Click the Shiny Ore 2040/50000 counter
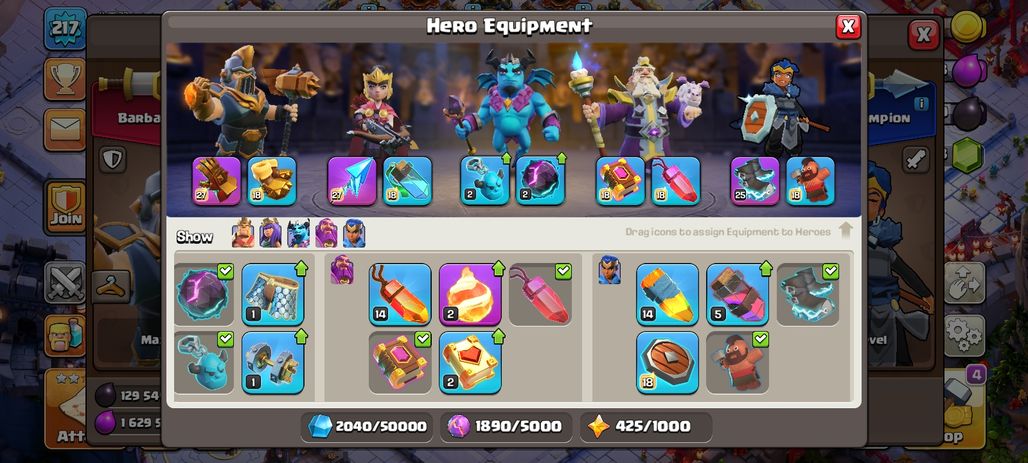This screenshot has width=1028, height=463. point(368,426)
